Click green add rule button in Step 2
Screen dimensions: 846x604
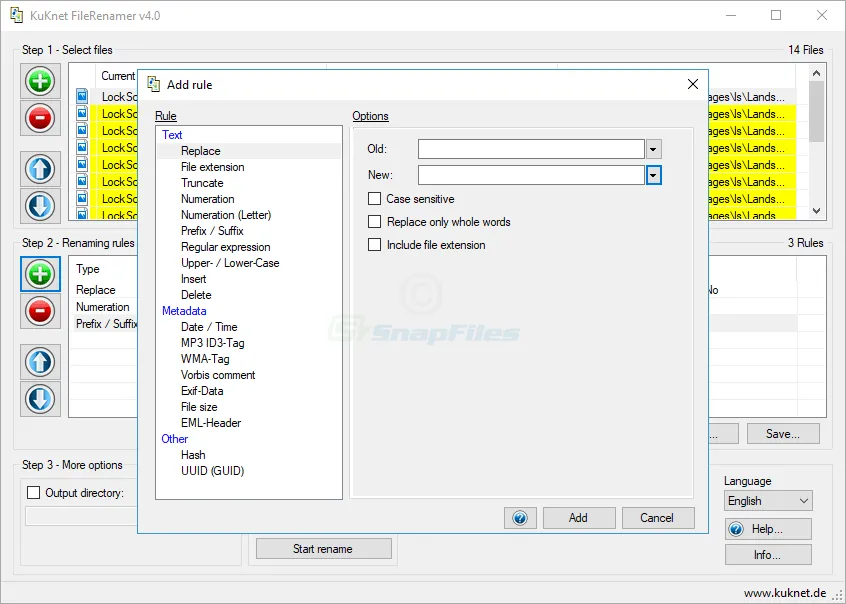(x=40, y=274)
